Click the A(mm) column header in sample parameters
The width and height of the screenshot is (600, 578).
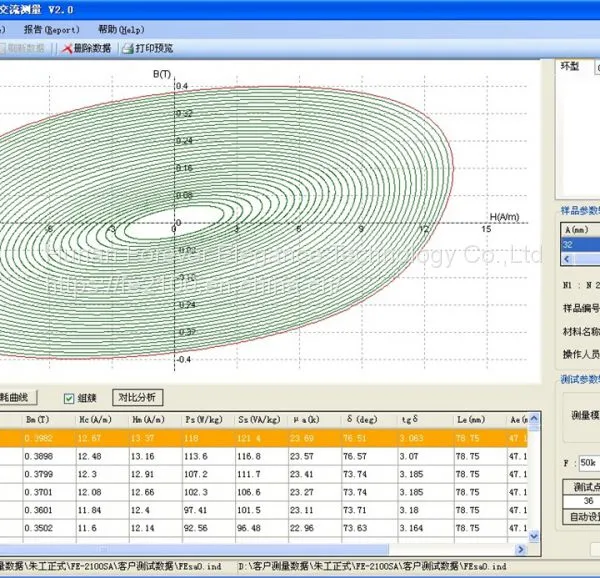[580, 230]
